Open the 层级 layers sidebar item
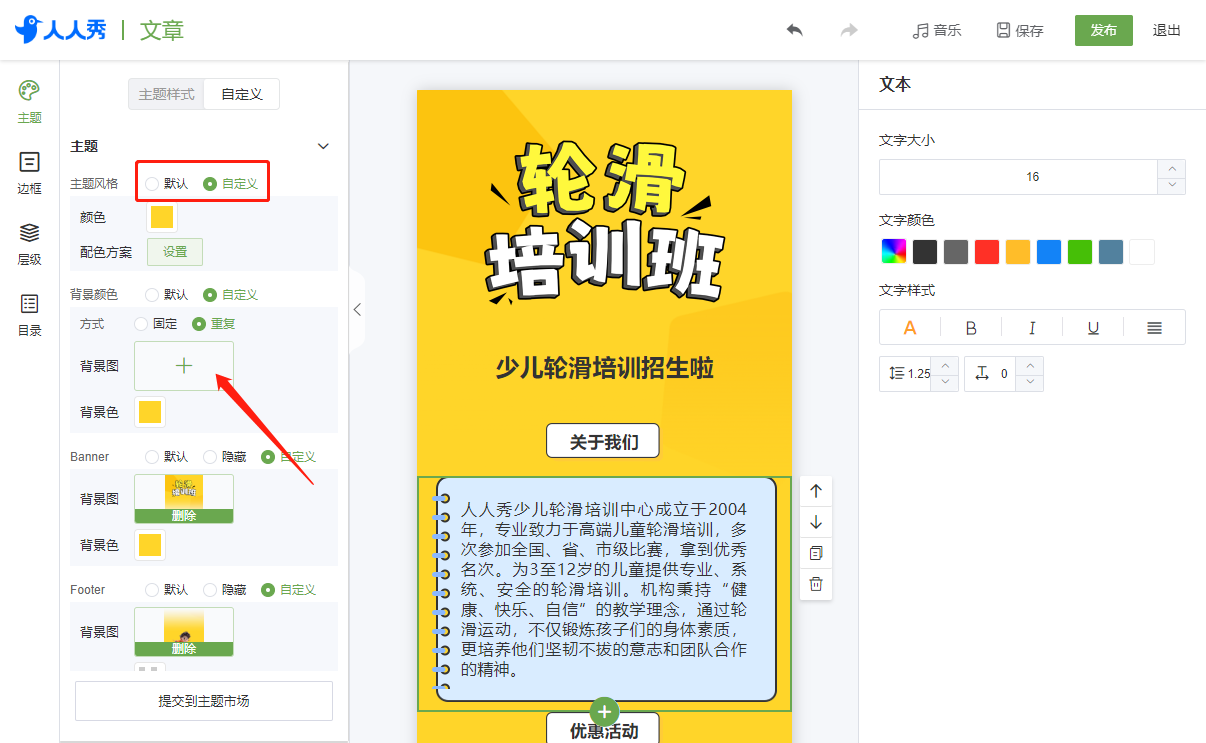Image resolution: width=1206 pixels, height=743 pixels. (x=30, y=244)
